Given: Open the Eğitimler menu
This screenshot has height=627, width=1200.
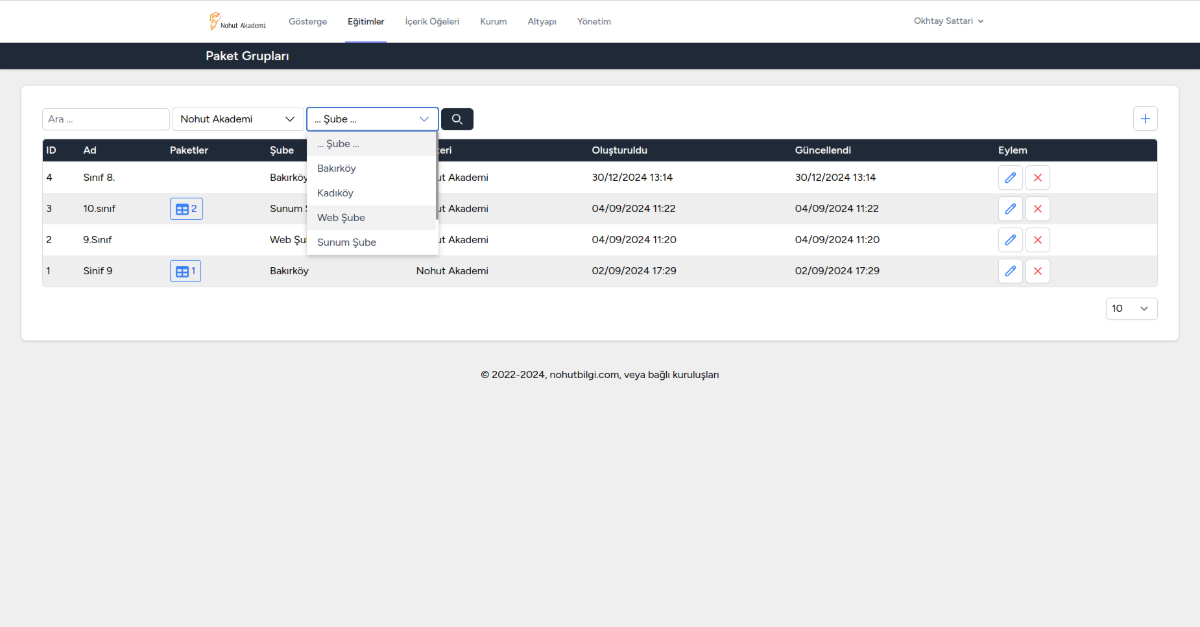Looking at the screenshot, I should [x=365, y=21].
